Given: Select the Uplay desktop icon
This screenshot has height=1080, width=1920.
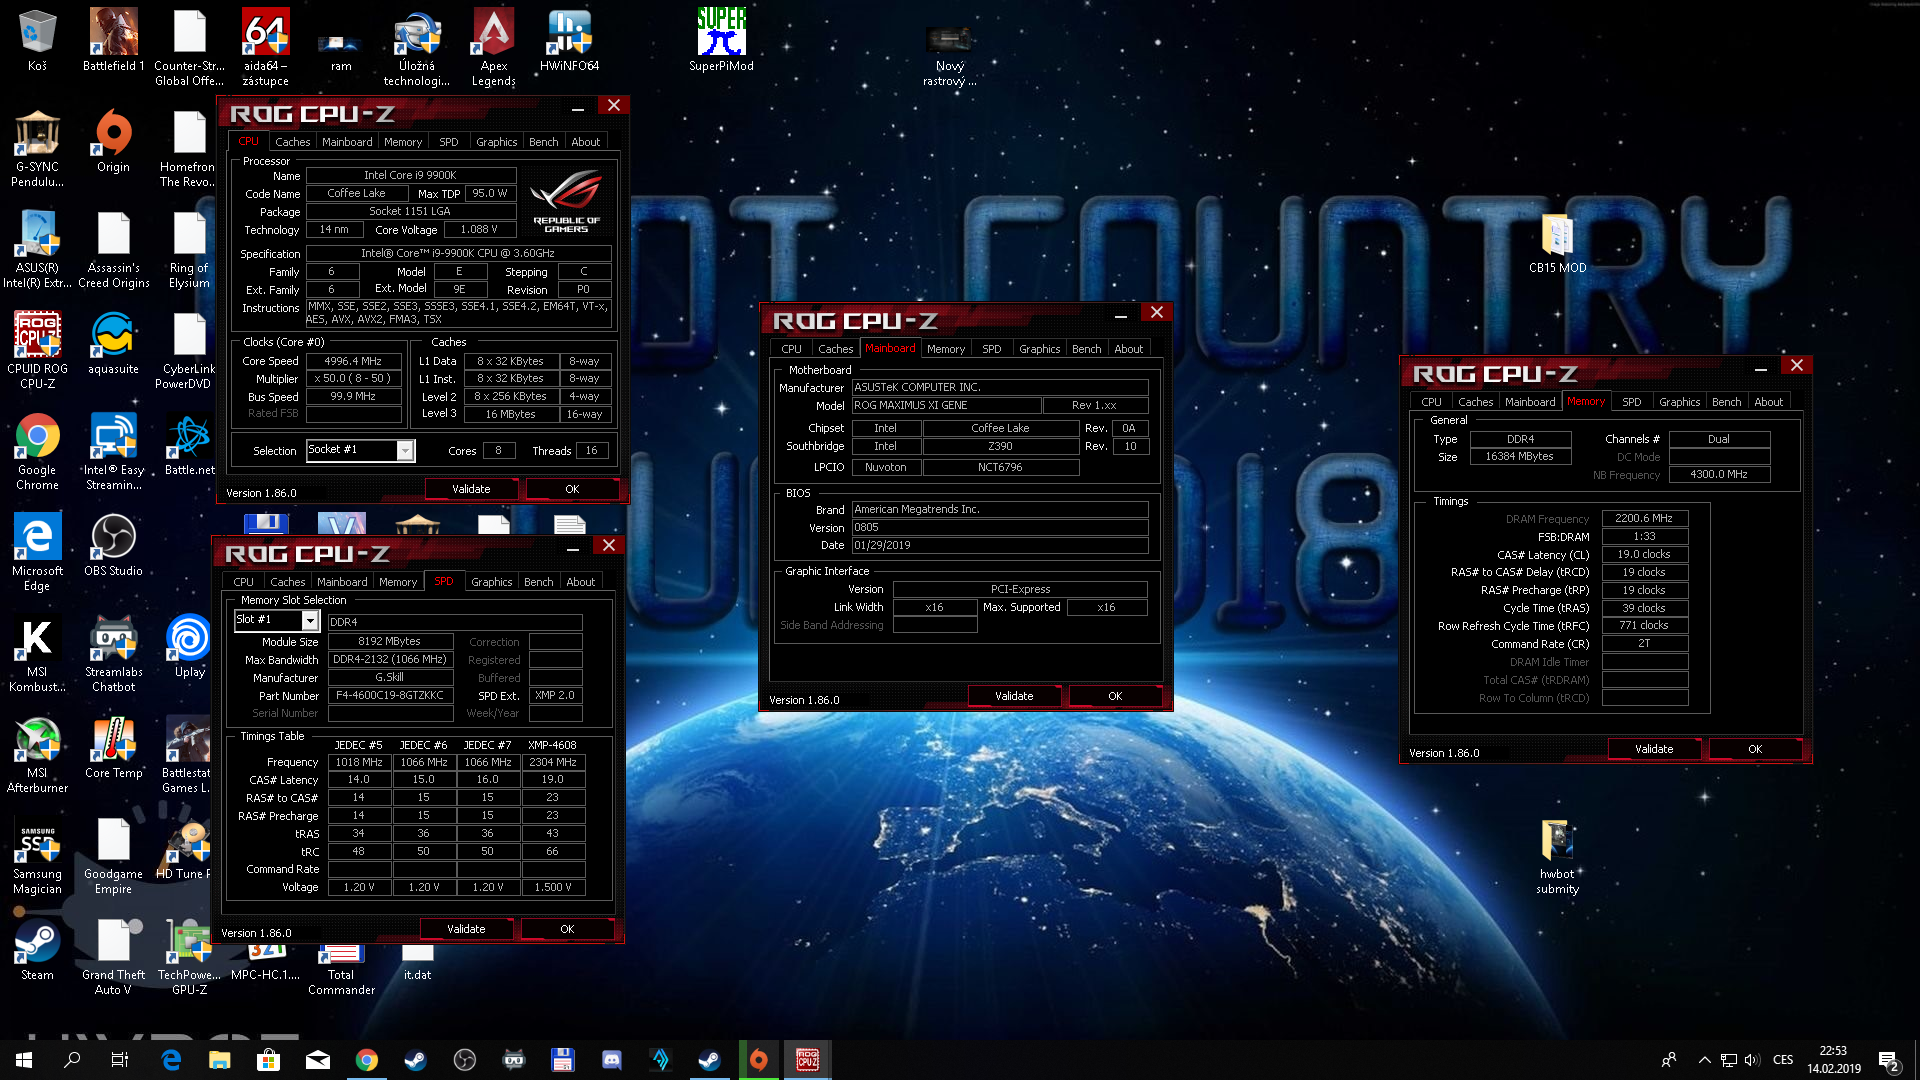Looking at the screenshot, I should [189, 646].
